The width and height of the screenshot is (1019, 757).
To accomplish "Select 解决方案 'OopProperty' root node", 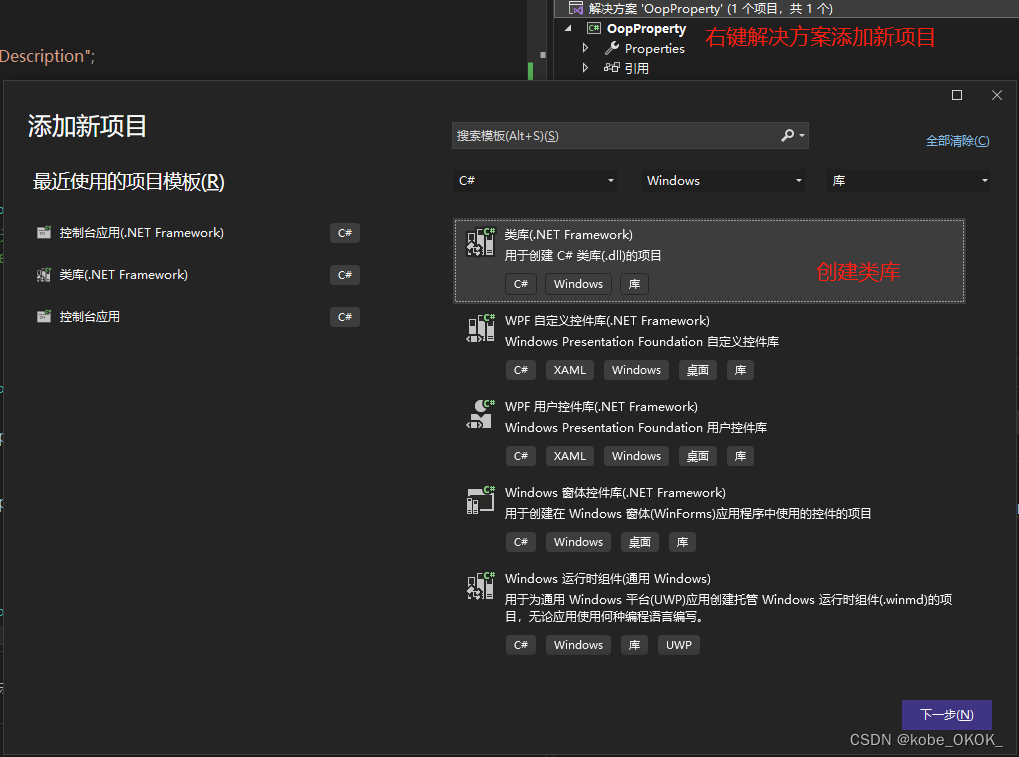I will [x=710, y=8].
